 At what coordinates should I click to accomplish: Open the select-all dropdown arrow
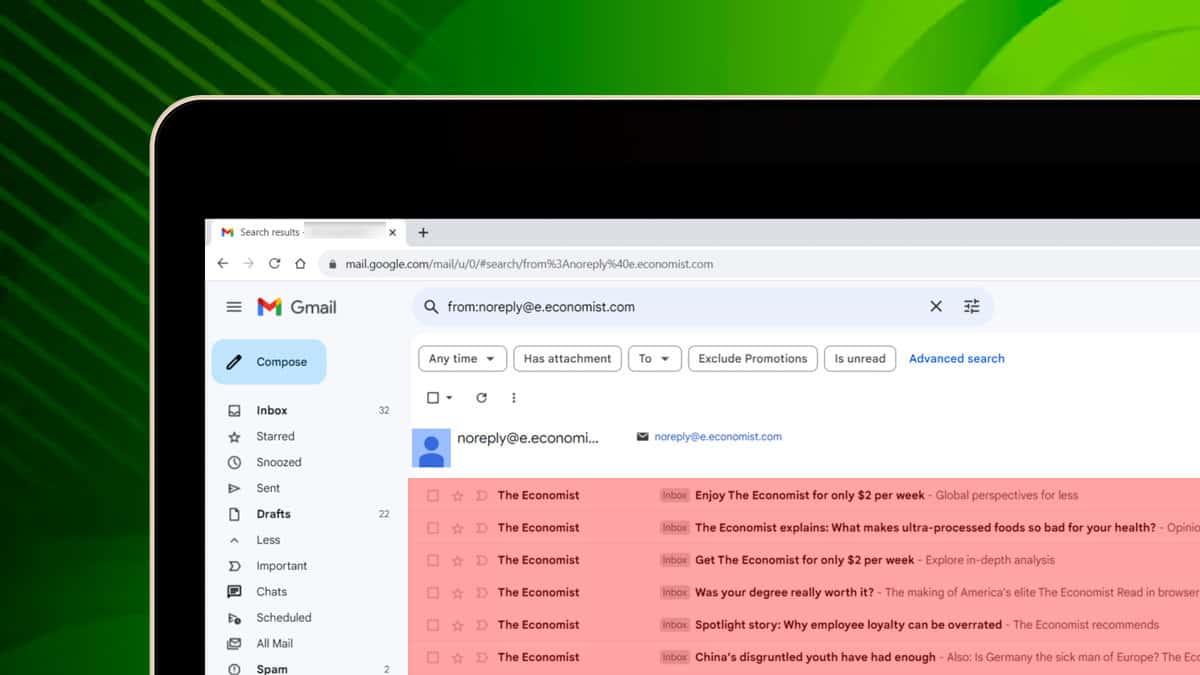coord(449,398)
